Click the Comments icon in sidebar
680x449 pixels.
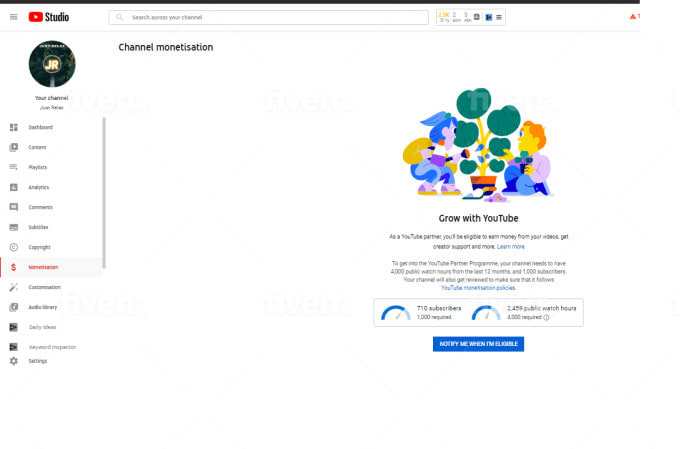[14, 207]
